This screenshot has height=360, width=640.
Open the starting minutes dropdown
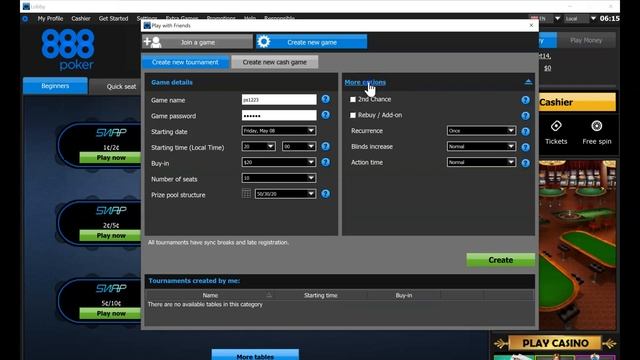pos(299,147)
